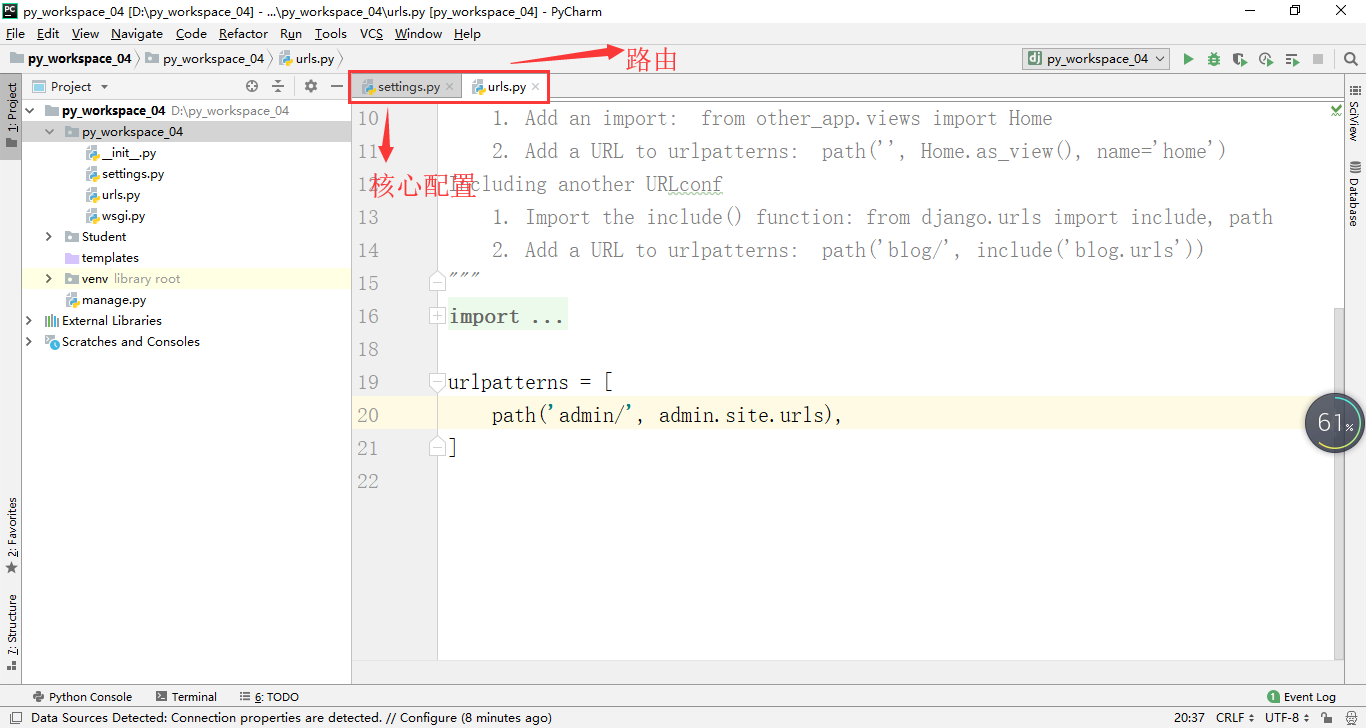Collapse the urlpatterns list fold on line 19
Image resolution: width=1366 pixels, height=728 pixels.
click(437, 382)
